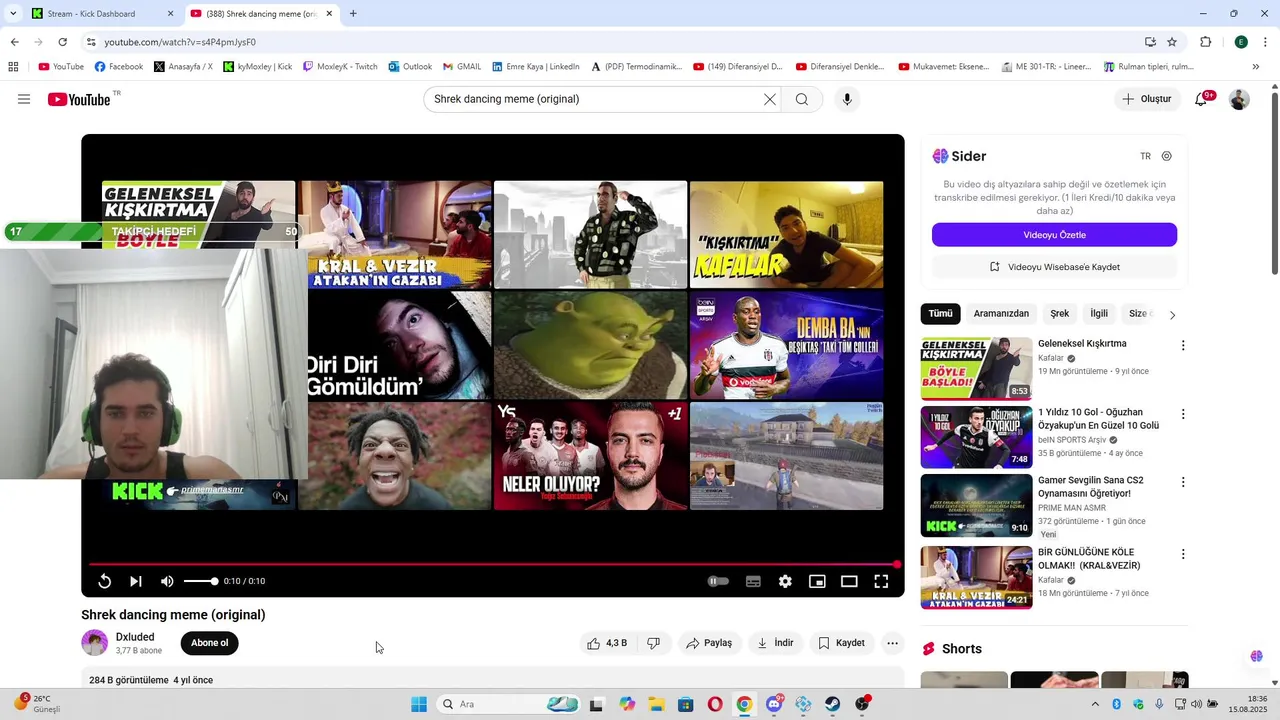
Task: Expand the system tray hidden icons
Action: click(x=1095, y=704)
